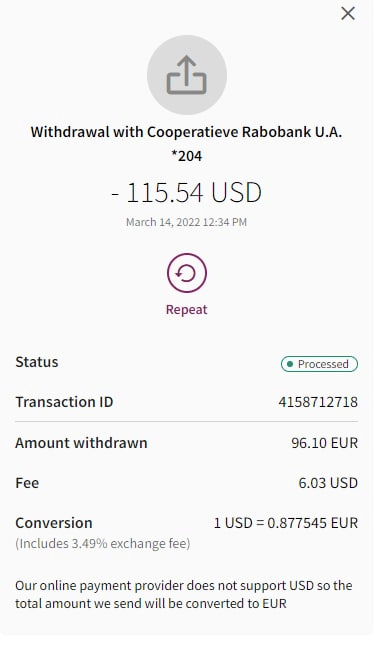Click the 3.49% exchange fee note
The image size is (383, 650).
click(x=103, y=543)
